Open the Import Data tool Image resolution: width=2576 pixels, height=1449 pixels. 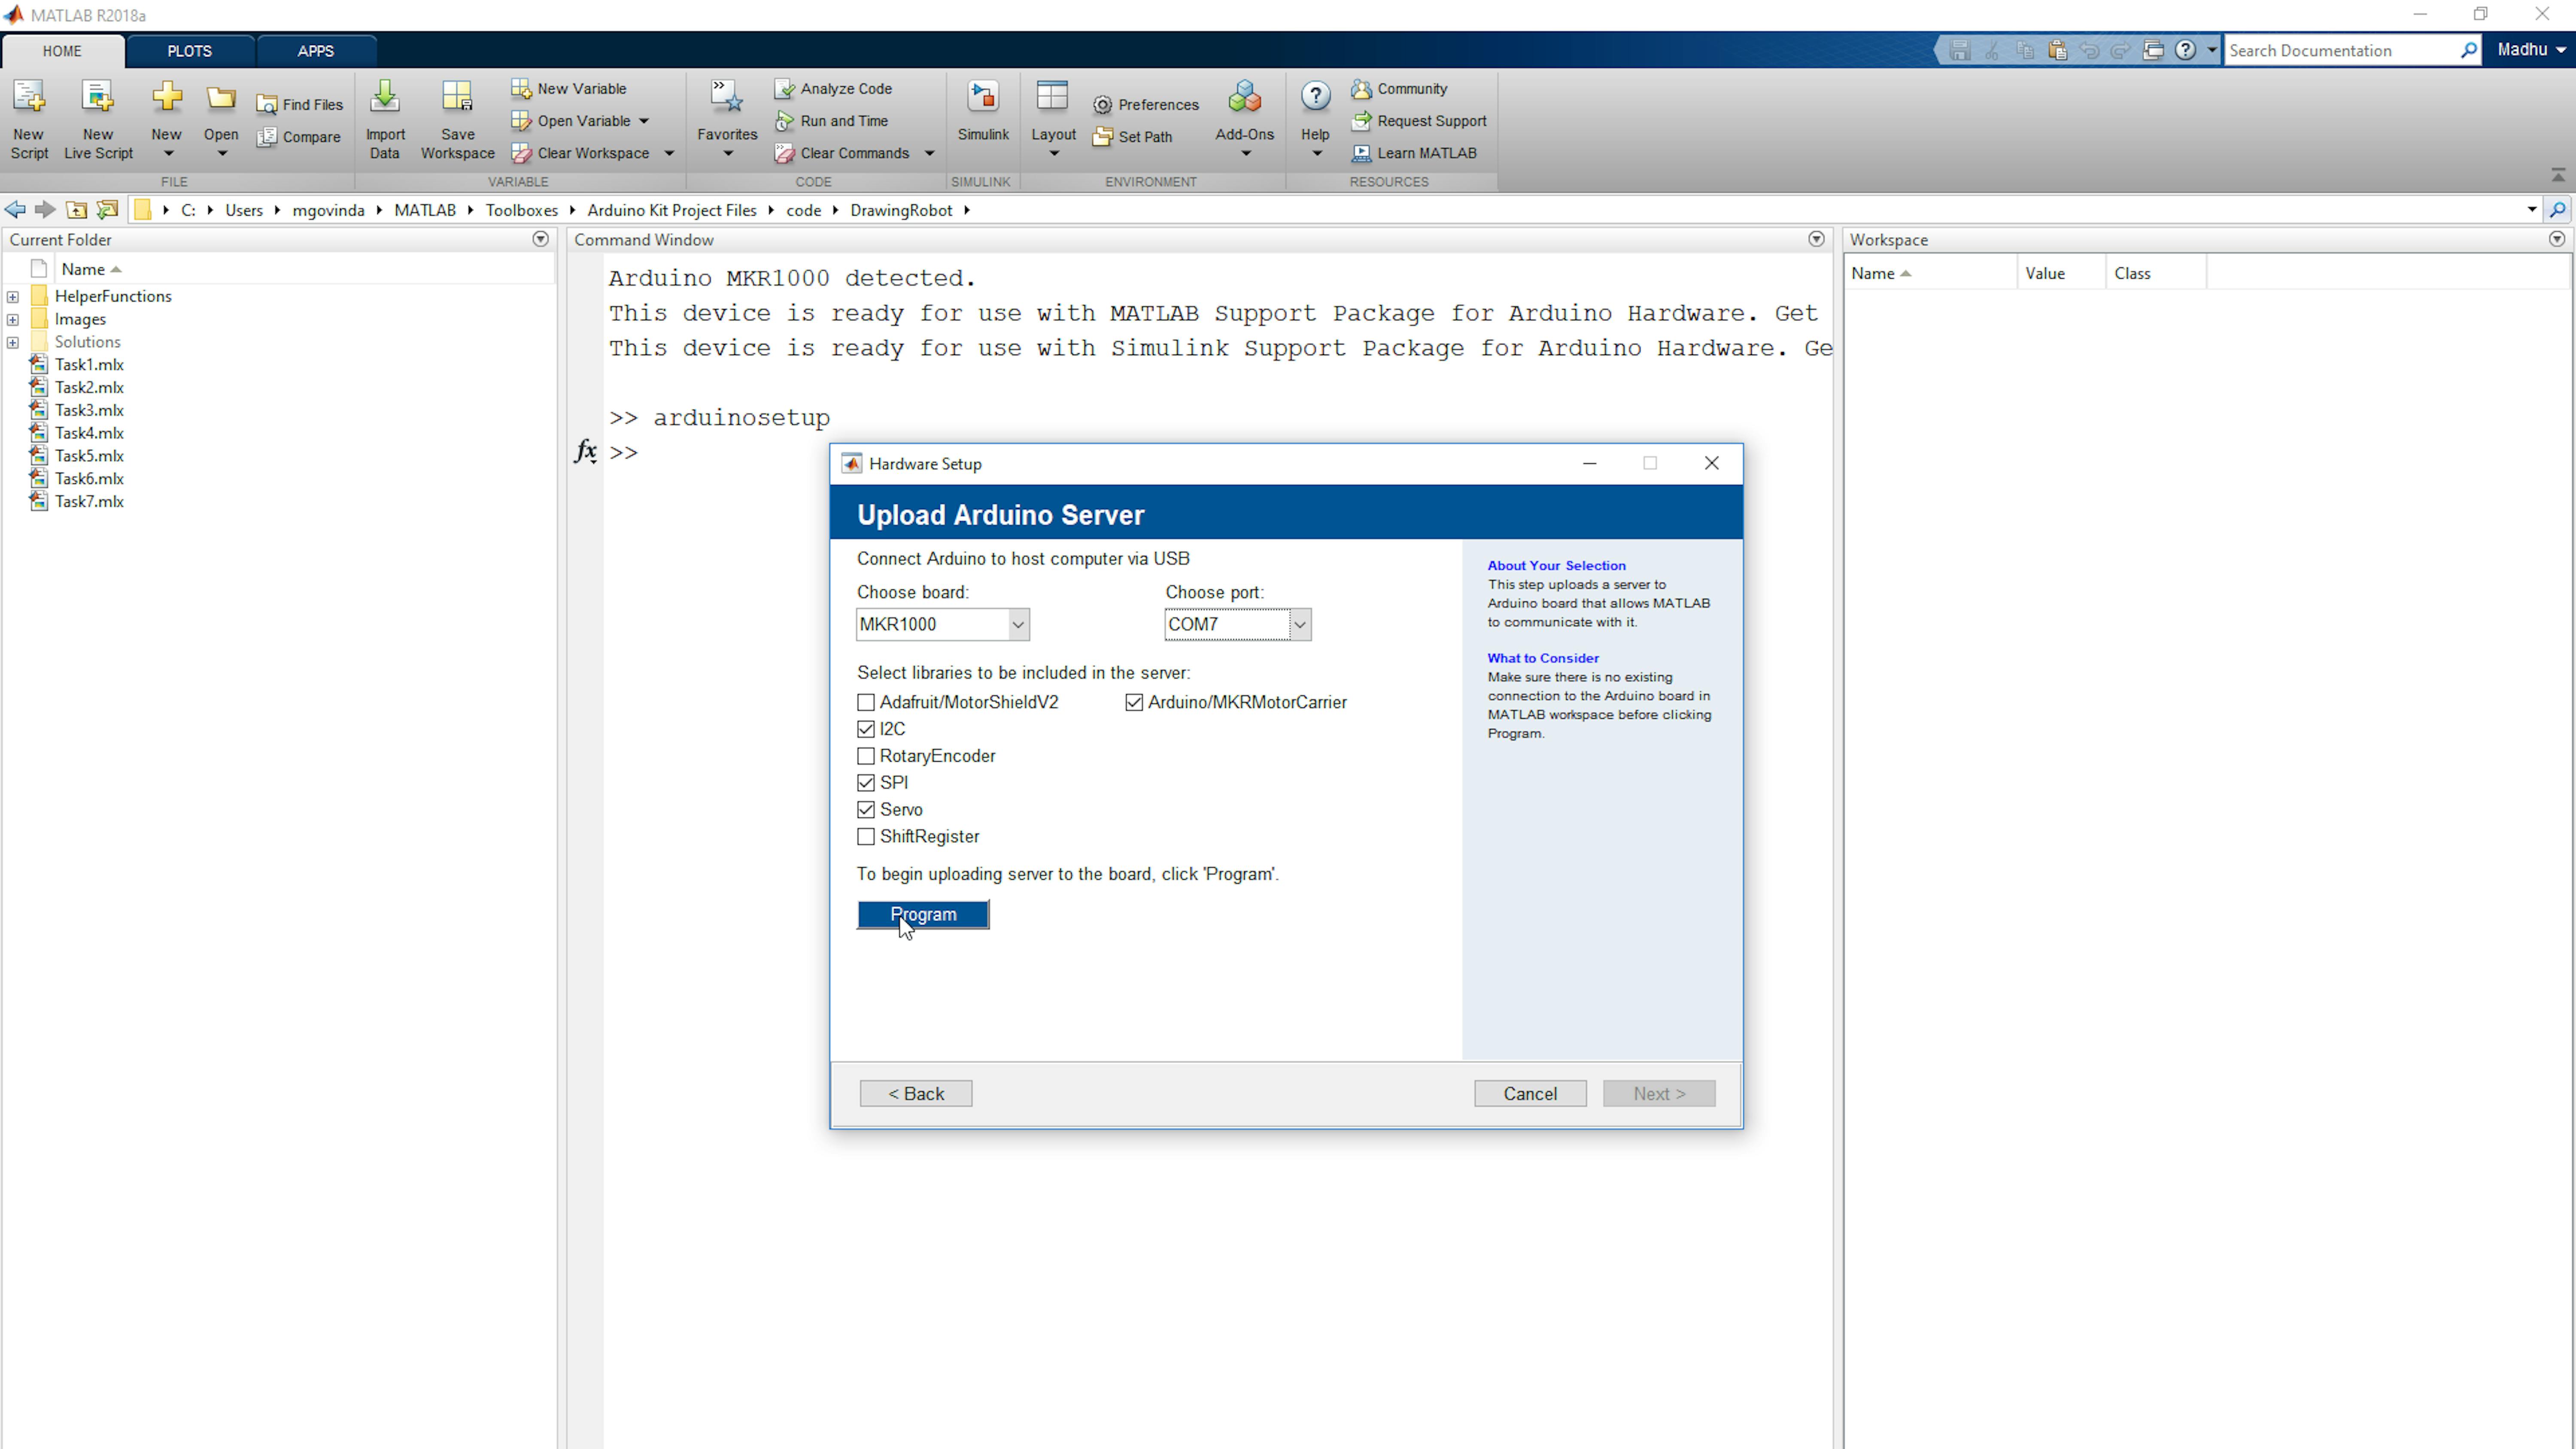coord(385,97)
